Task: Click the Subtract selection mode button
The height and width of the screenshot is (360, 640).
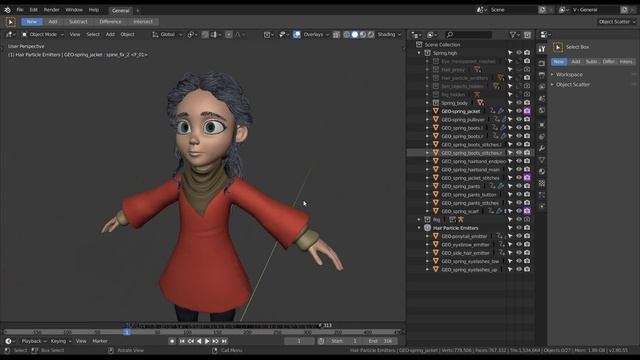Action: (x=78, y=22)
